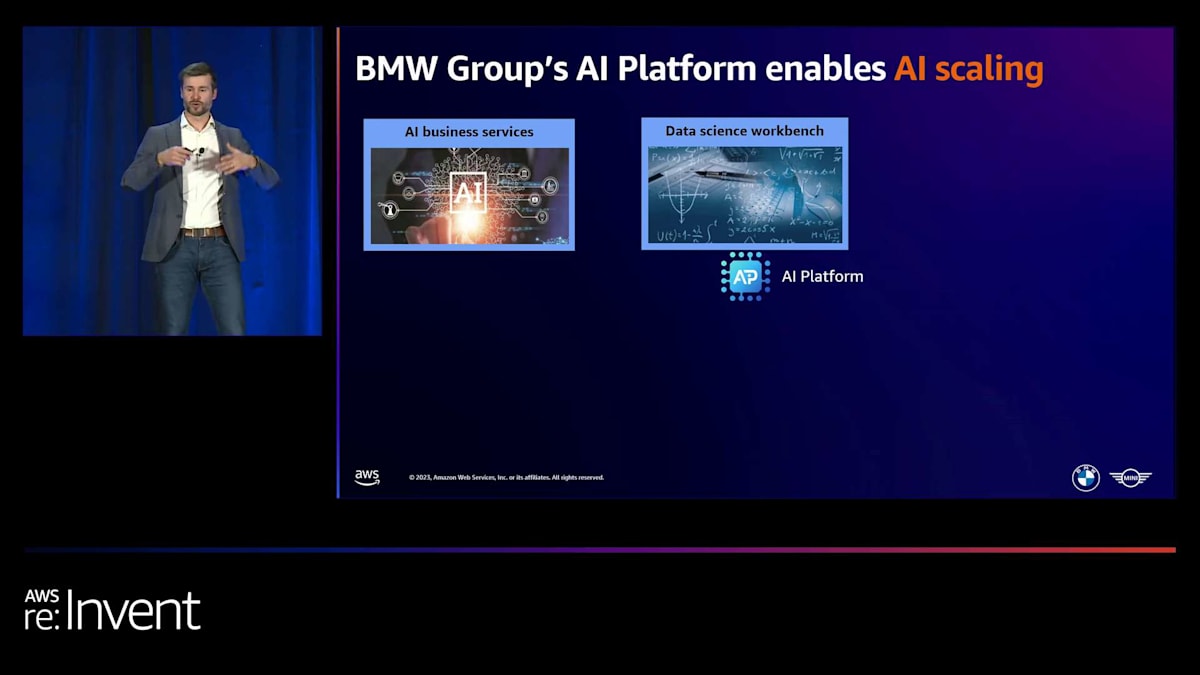Select the speaker video feed
1200x675 pixels.
click(172, 181)
